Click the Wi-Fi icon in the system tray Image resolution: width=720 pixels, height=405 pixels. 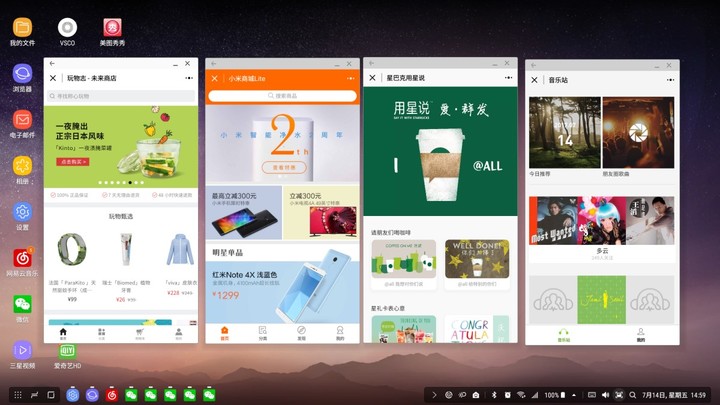[x=521, y=395]
